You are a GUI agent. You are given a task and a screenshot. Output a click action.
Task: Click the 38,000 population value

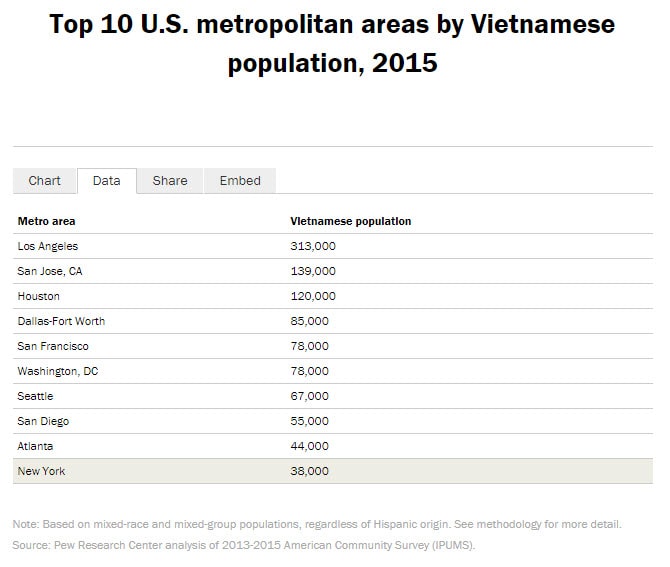309,471
